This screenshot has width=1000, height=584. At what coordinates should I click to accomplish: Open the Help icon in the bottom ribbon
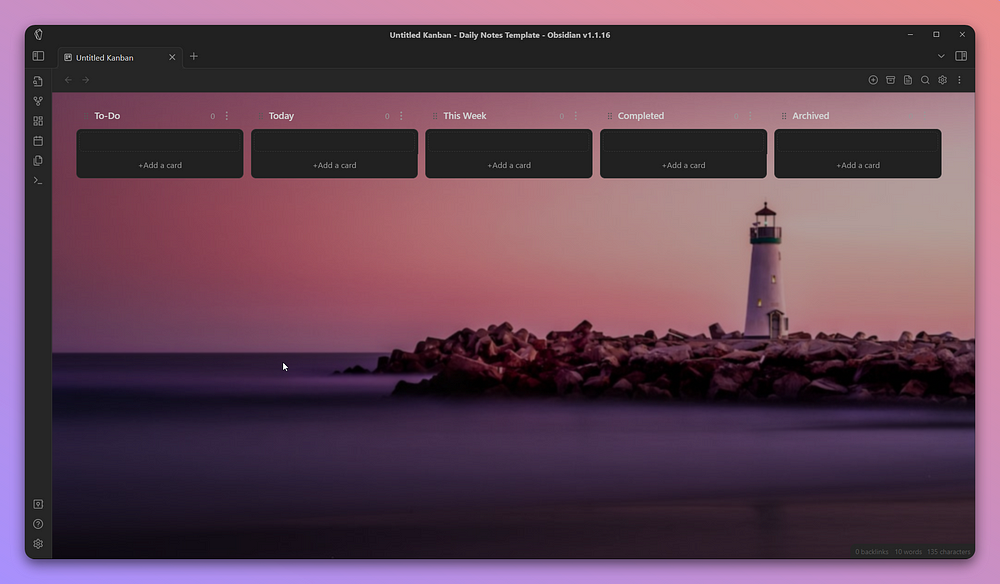[37, 523]
